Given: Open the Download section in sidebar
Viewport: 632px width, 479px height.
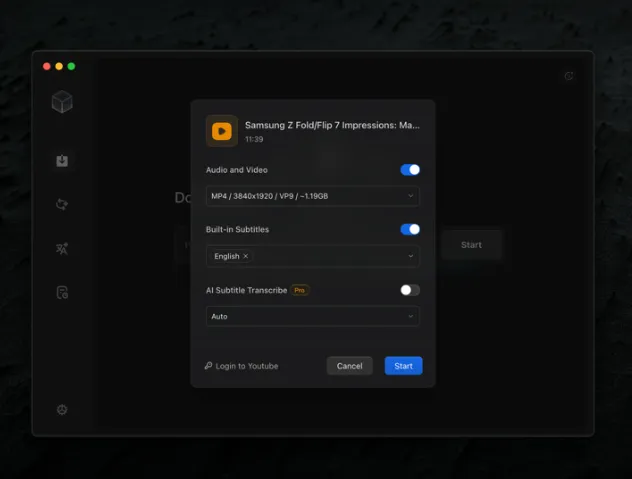Looking at the screenshot, I should coord(62,160).
